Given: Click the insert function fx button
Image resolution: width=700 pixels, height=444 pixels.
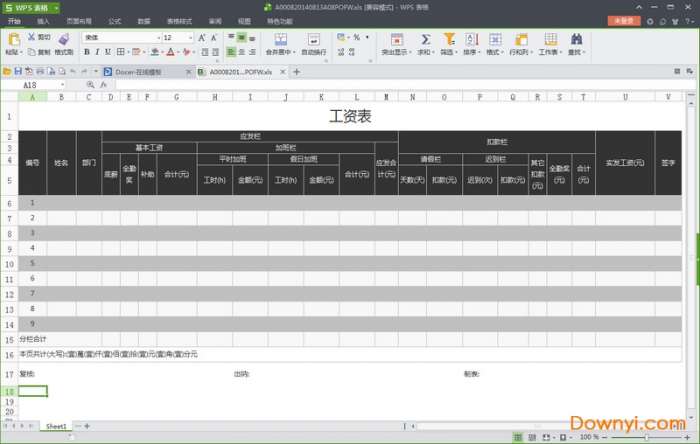Looking at the screenshot, I should (103, 84).
